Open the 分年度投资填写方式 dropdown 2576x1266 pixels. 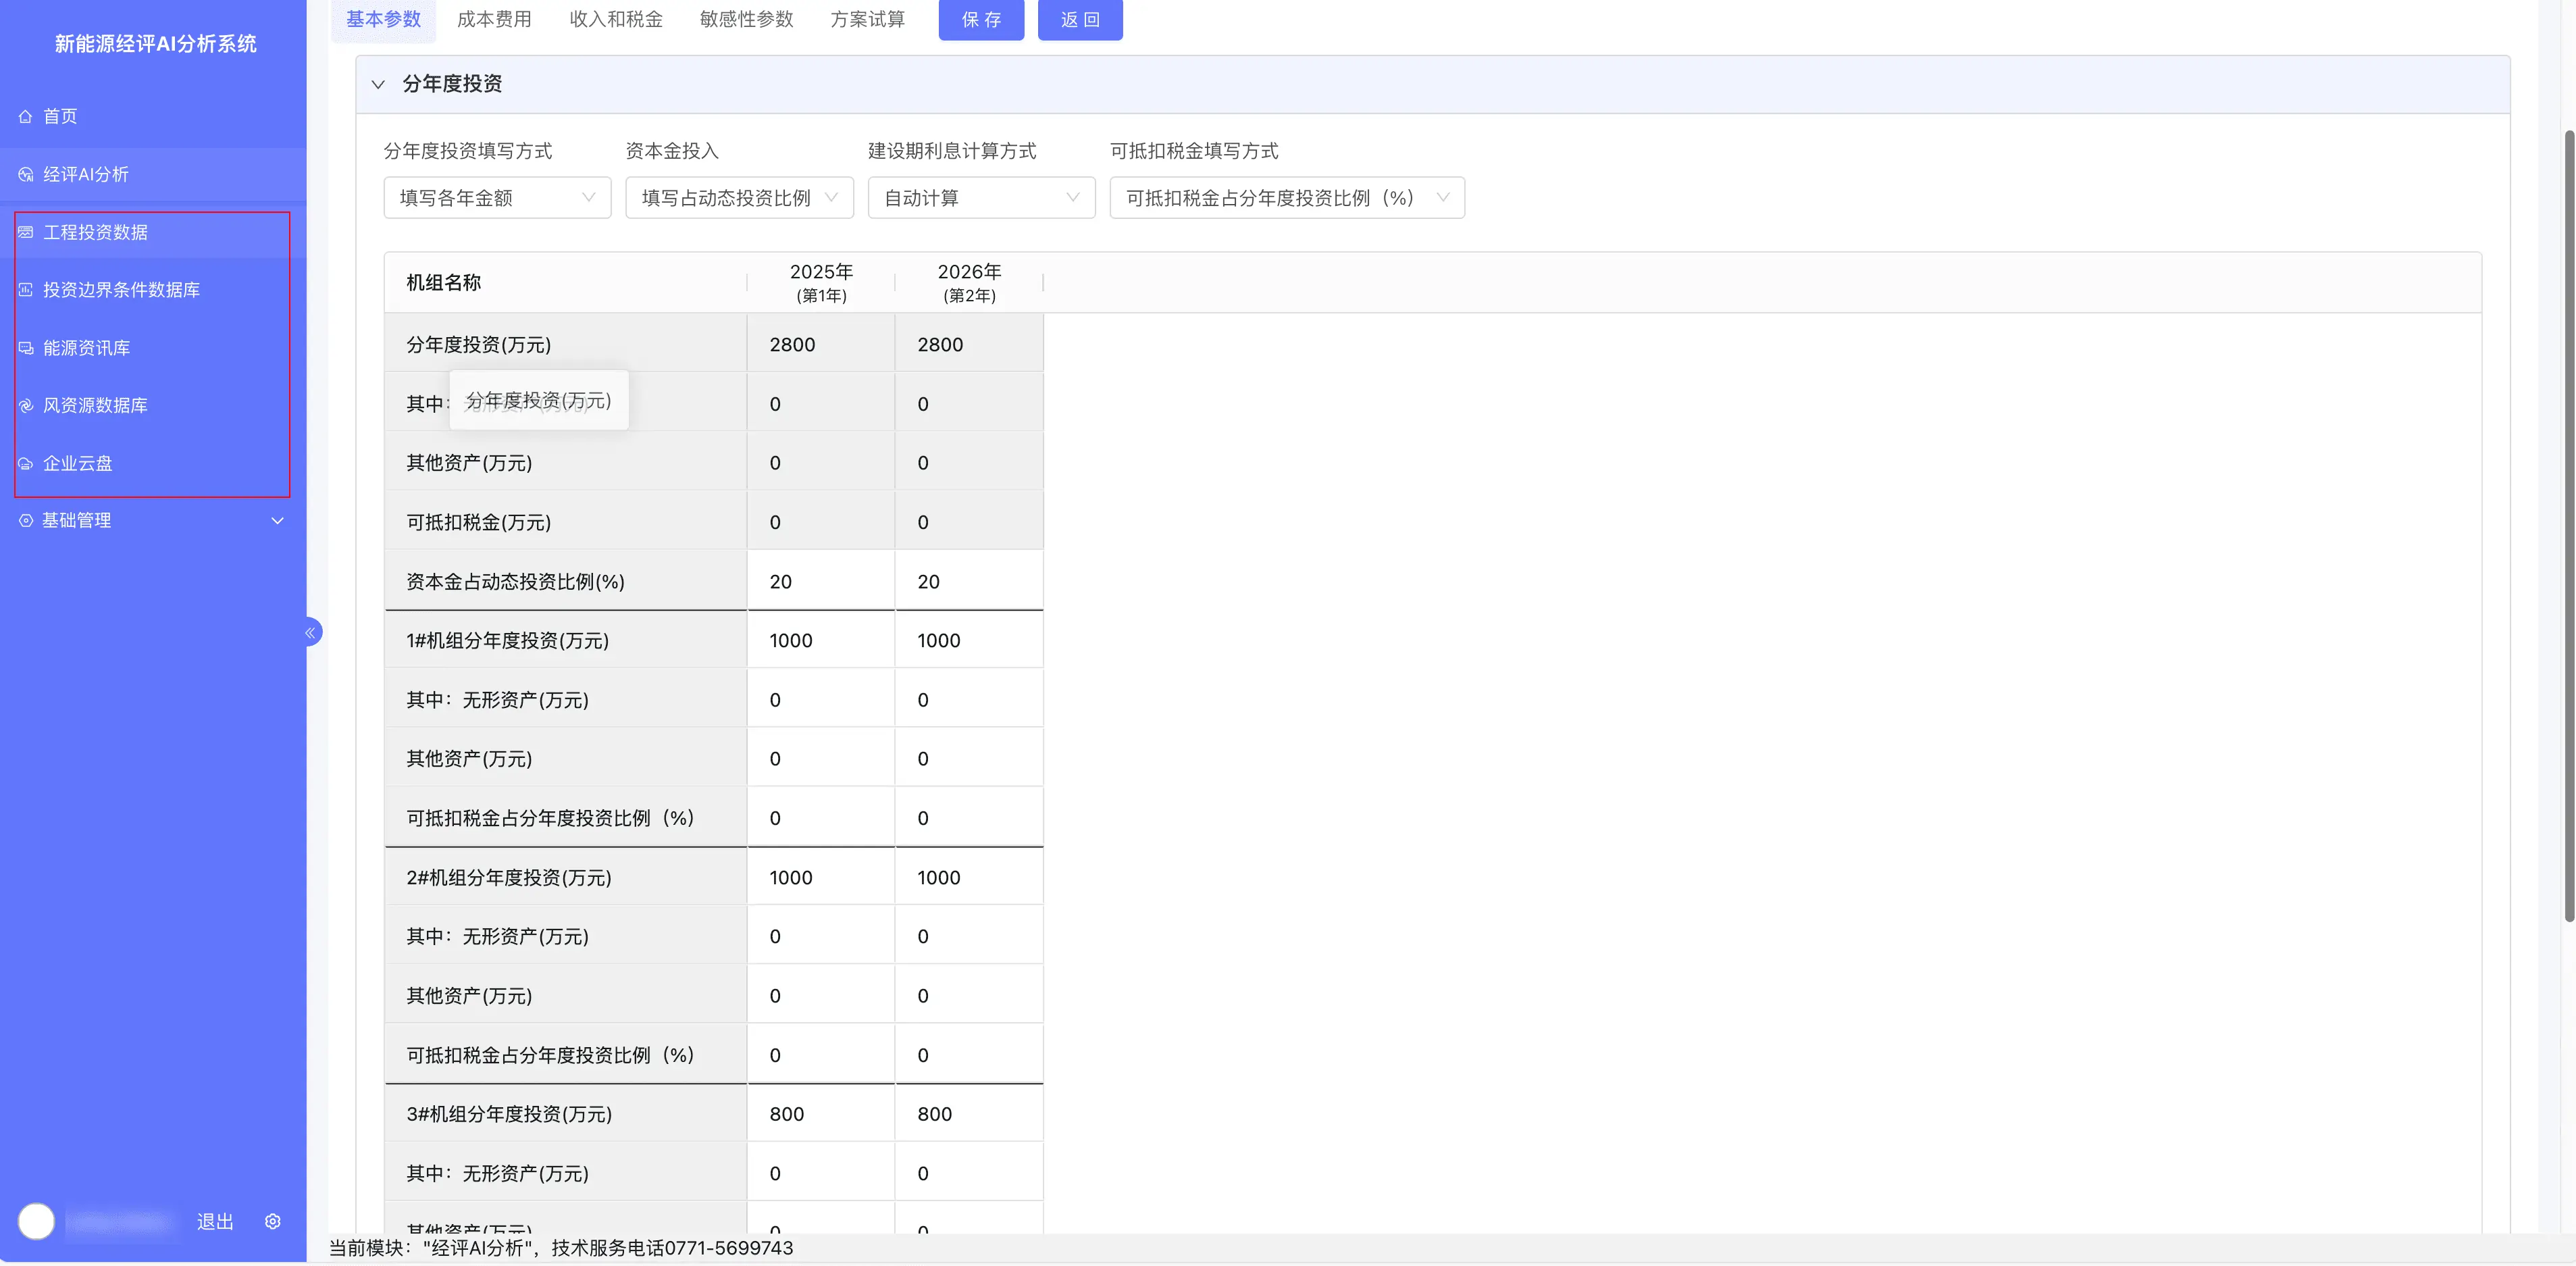click(x=497, y=198)
